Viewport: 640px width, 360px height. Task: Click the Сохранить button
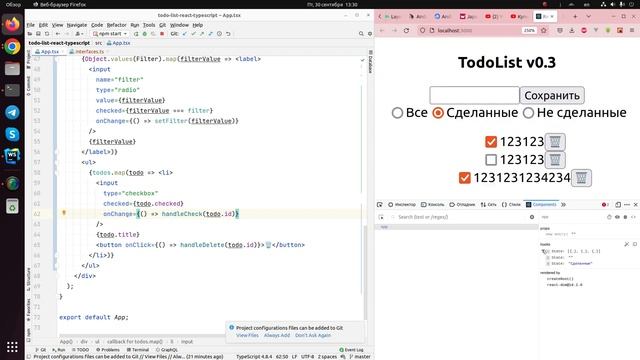[552, 95]
